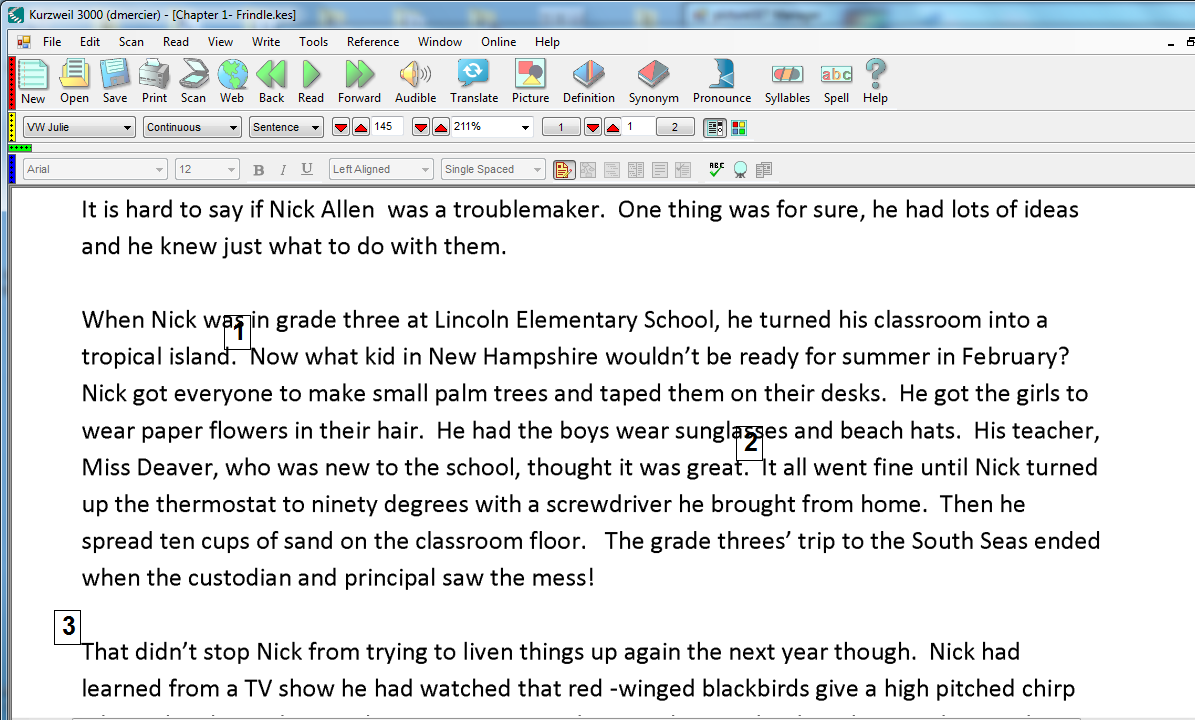Toggle the page thumbnail view icon
1195x720 pixels.
(715, 128)
